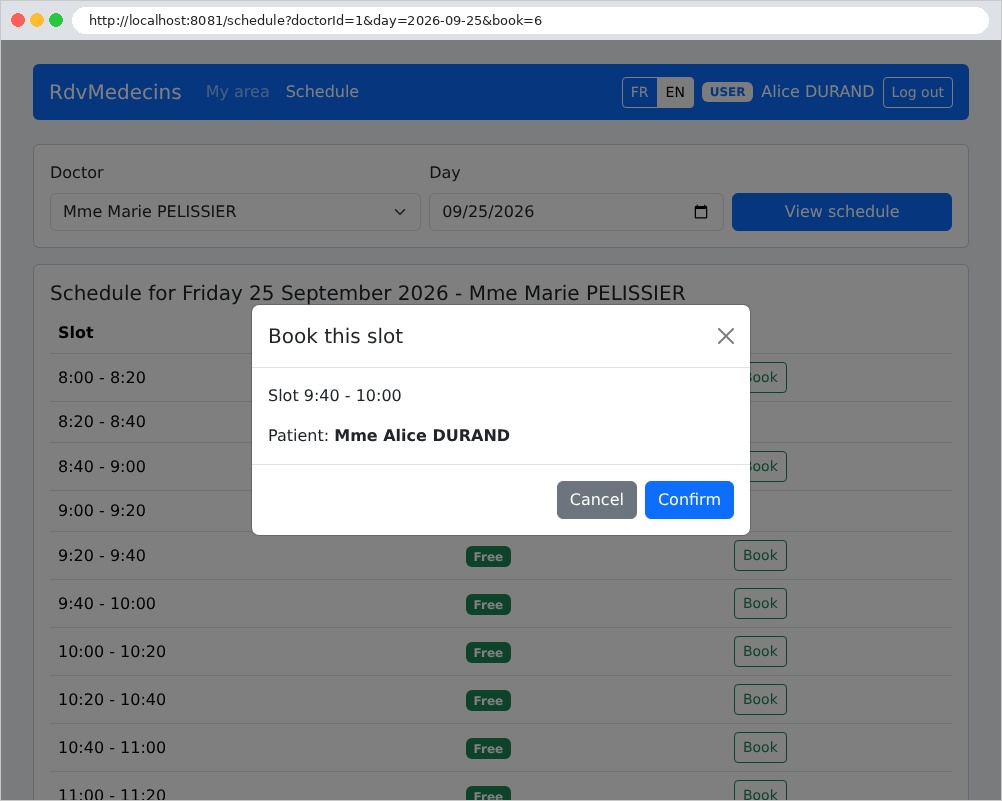Click the Doctor field label
This screenshot has height=801, width=1002.
[x=77, y=173]
